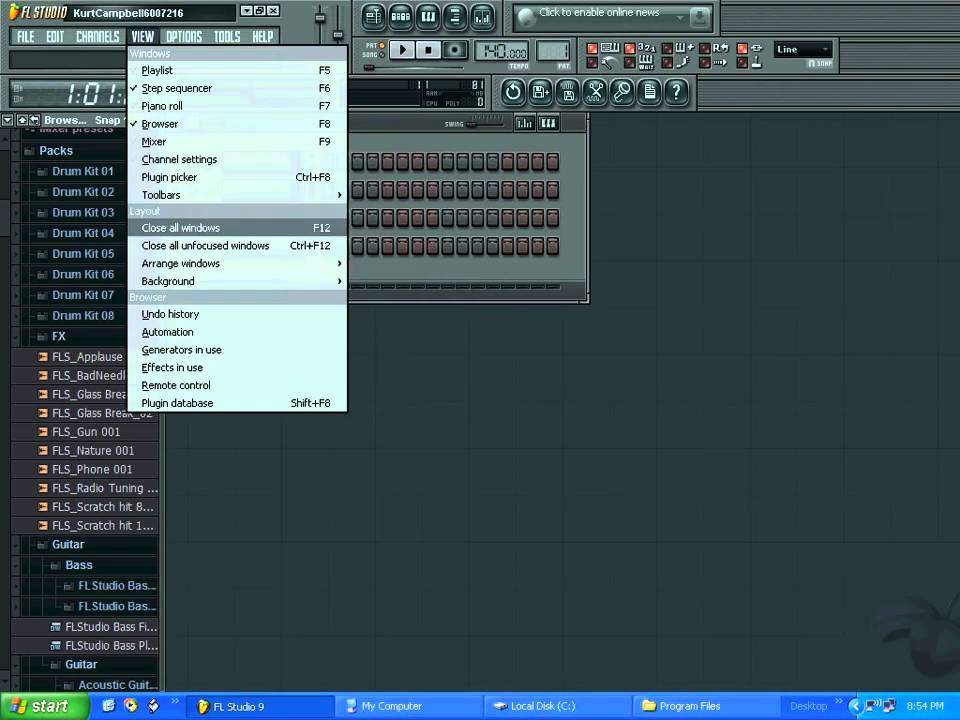This screenshot has height=720, width=960.
Task: Open keyboard editor in step sequencer
Action: 548,124
